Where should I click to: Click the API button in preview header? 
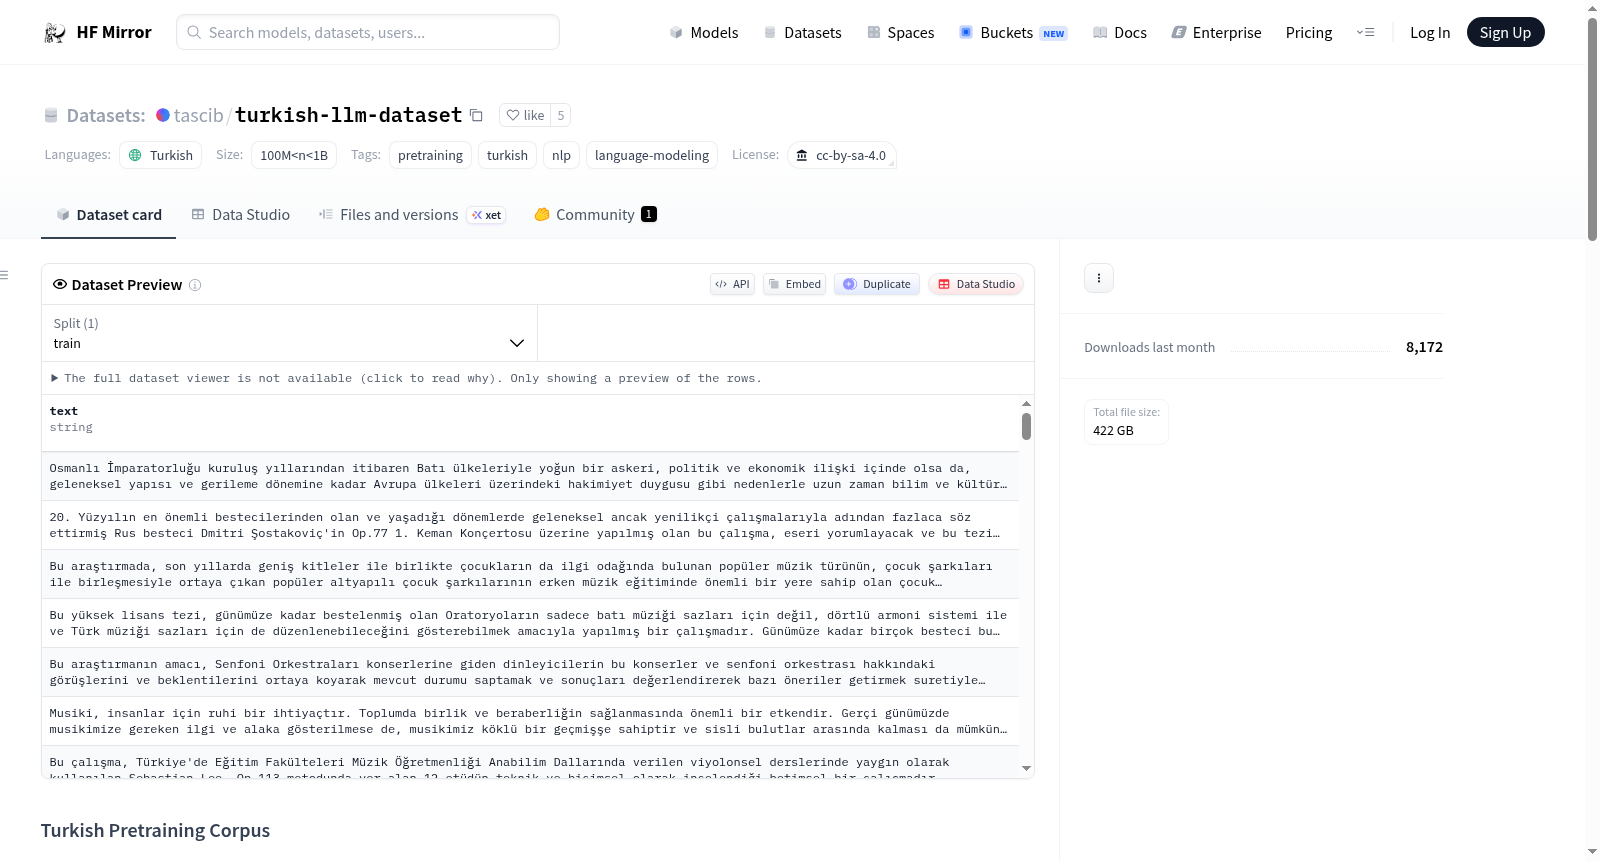click(732, 284)
